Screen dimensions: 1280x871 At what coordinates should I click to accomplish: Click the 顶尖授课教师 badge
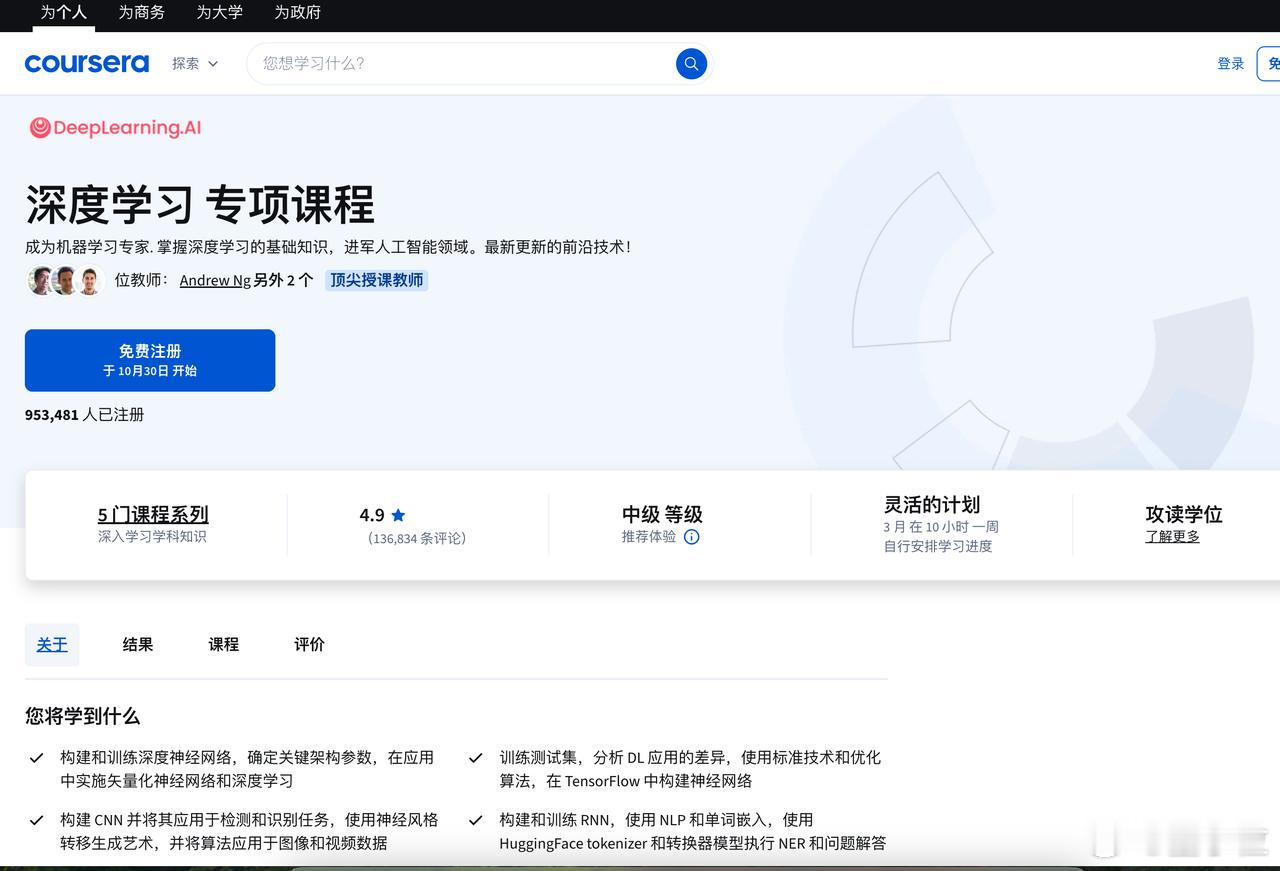click(377, 280)
